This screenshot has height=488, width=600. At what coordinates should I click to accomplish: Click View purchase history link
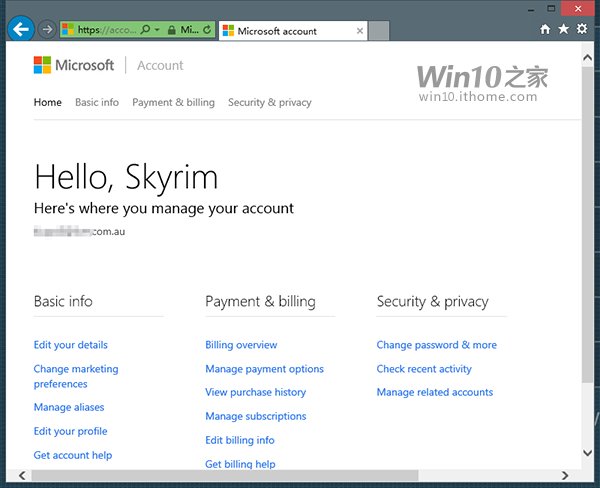click(256, 392)
